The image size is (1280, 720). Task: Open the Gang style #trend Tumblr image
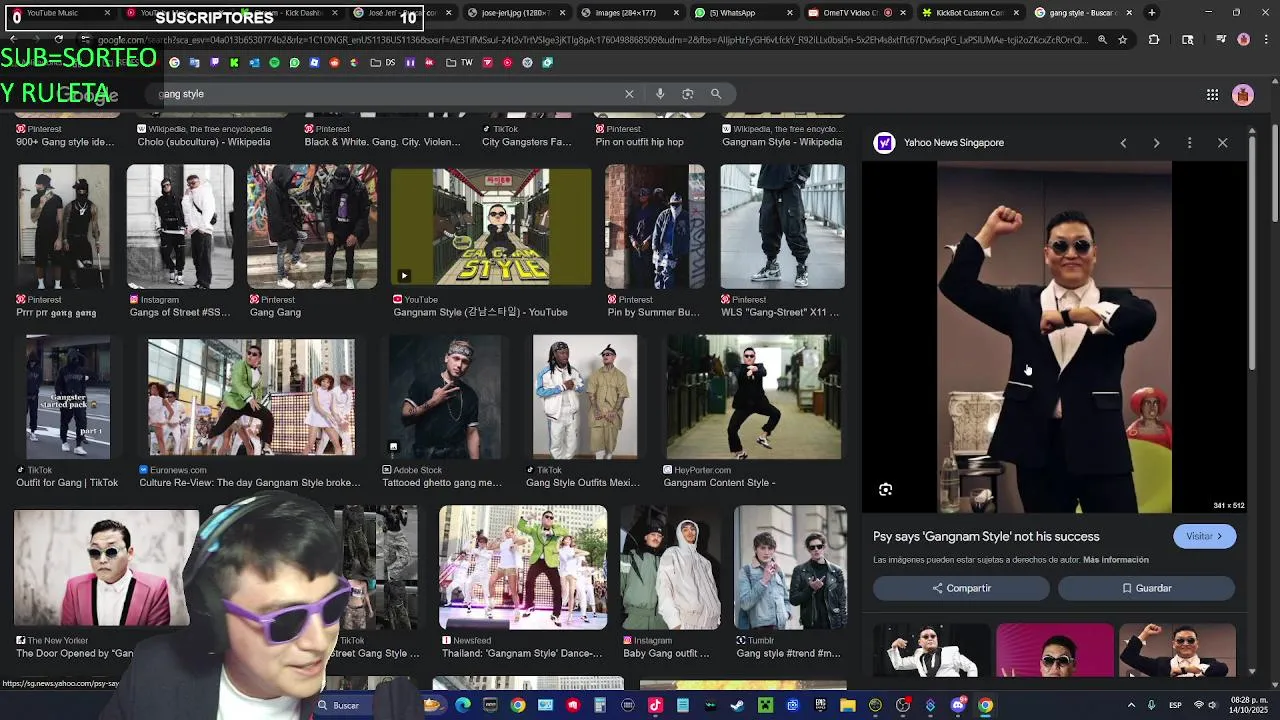[790, 568]
